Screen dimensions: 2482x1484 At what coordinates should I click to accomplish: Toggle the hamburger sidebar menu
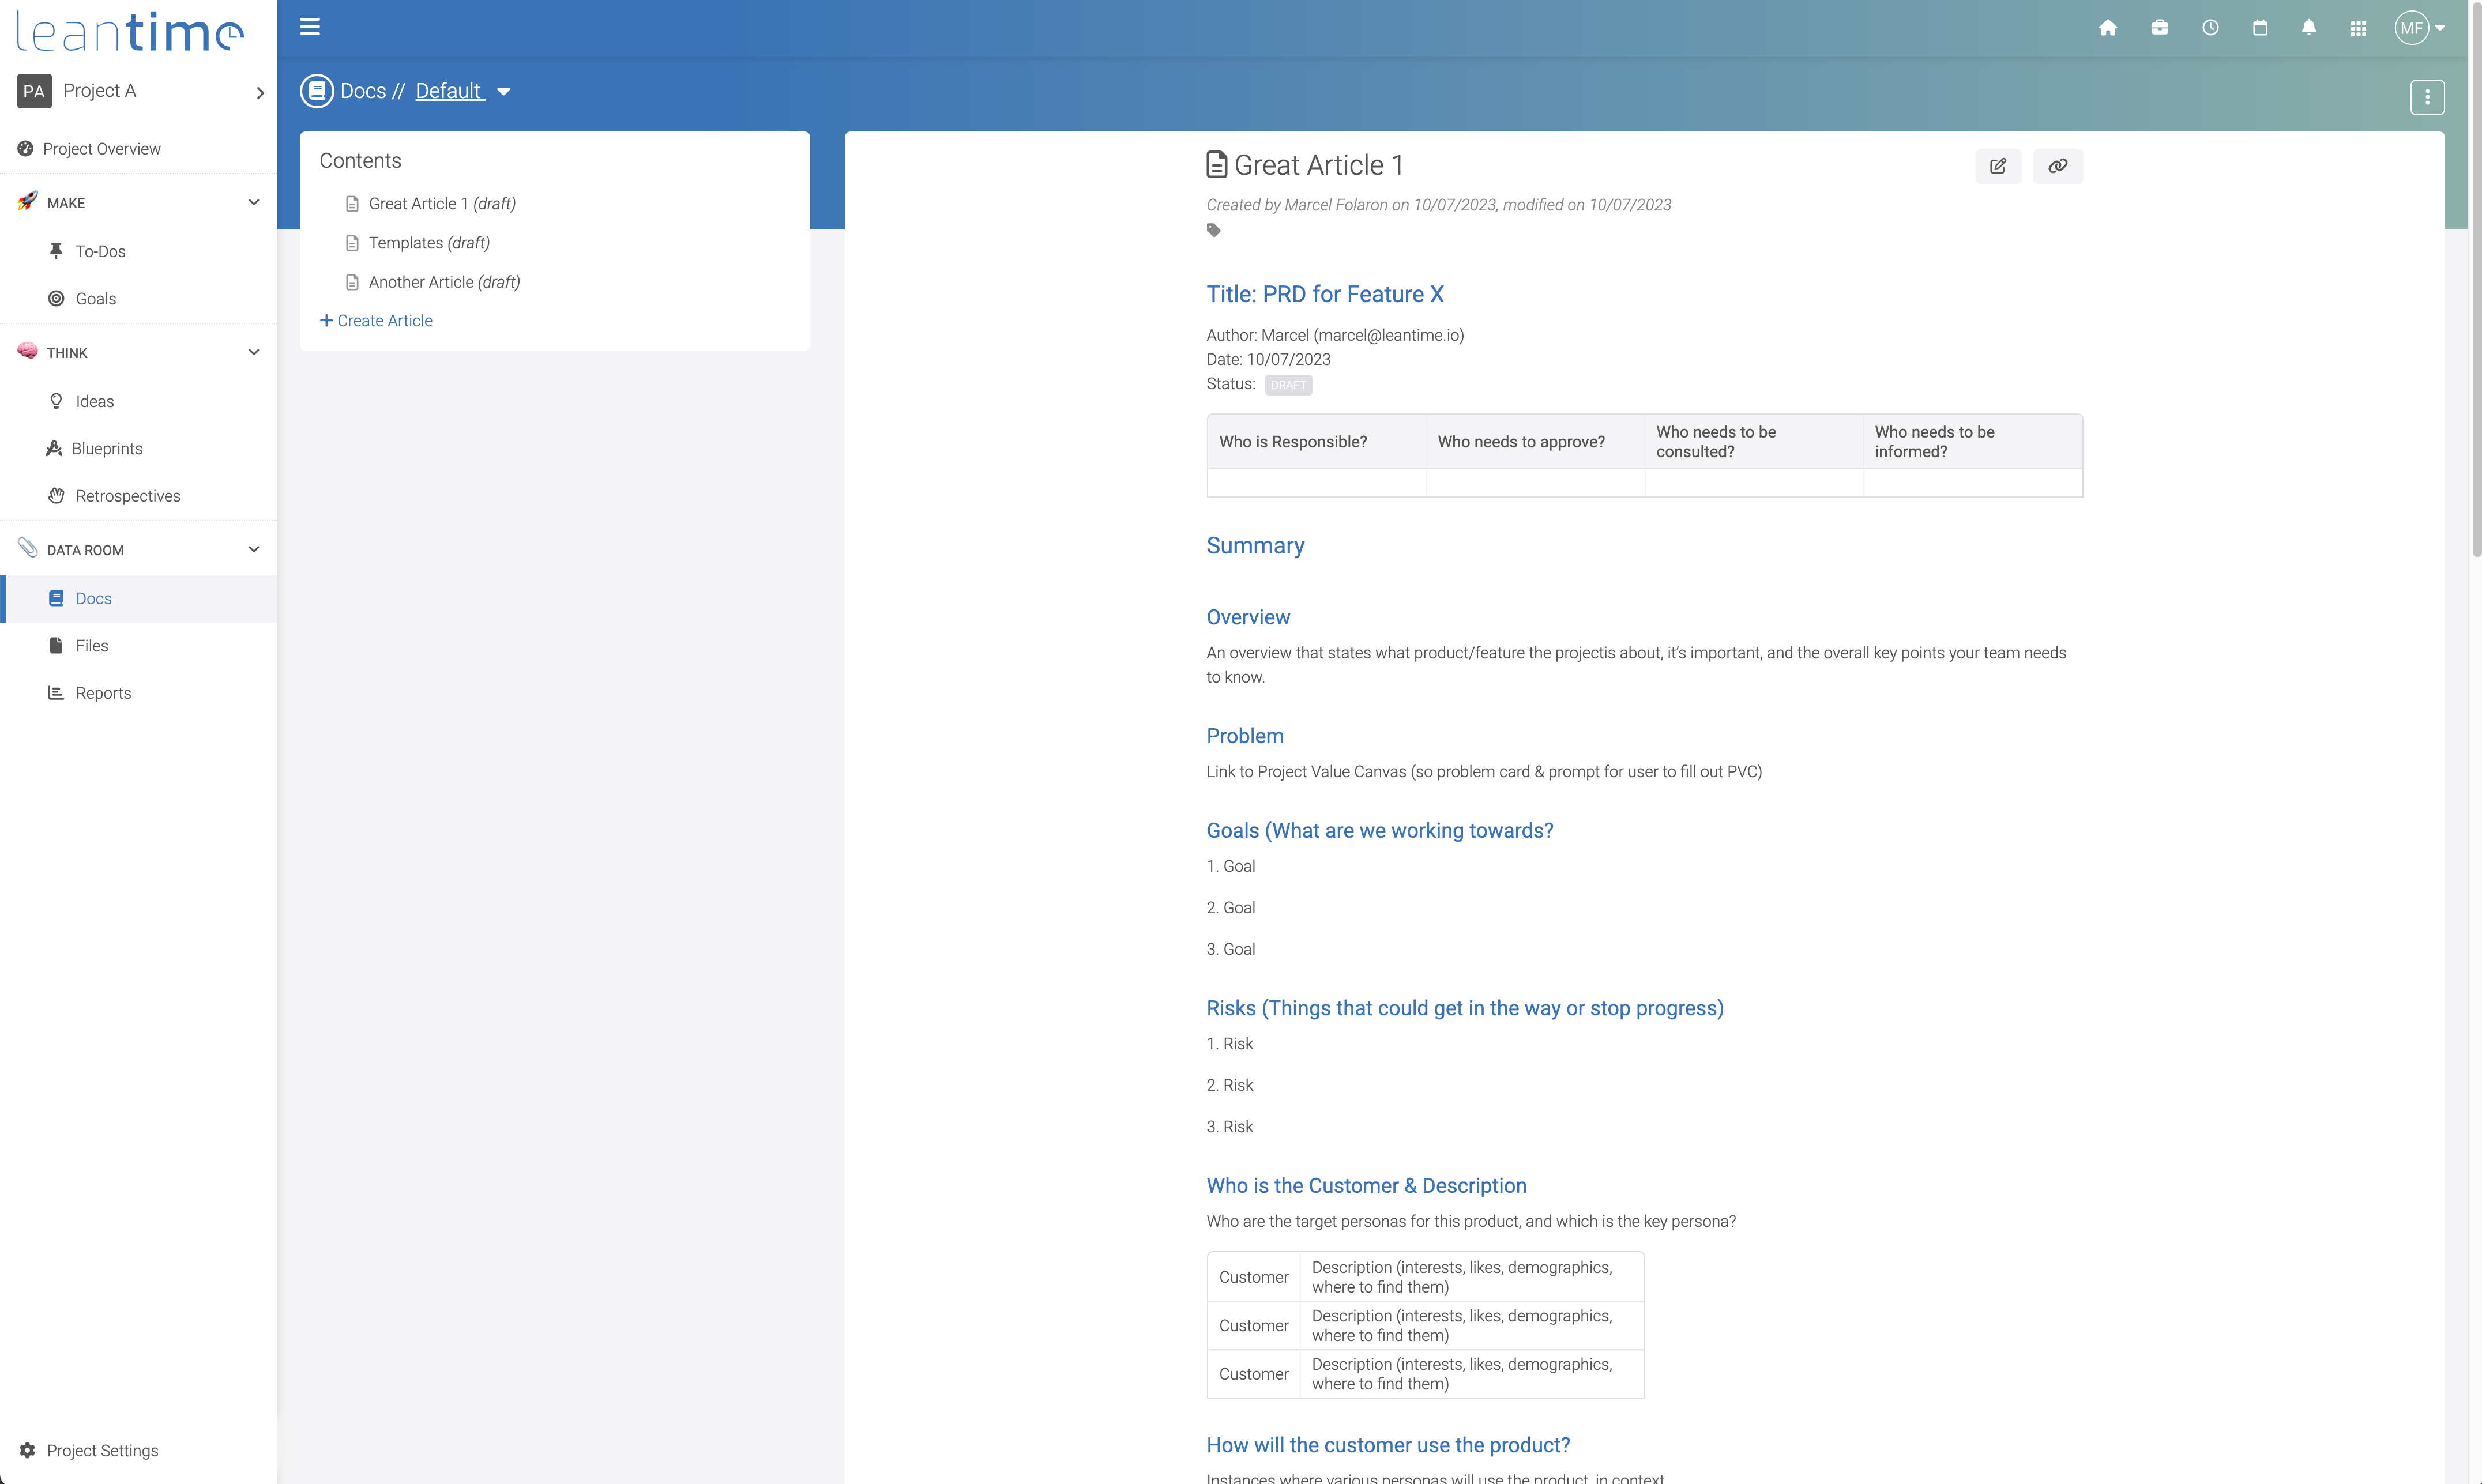(310, 27)
